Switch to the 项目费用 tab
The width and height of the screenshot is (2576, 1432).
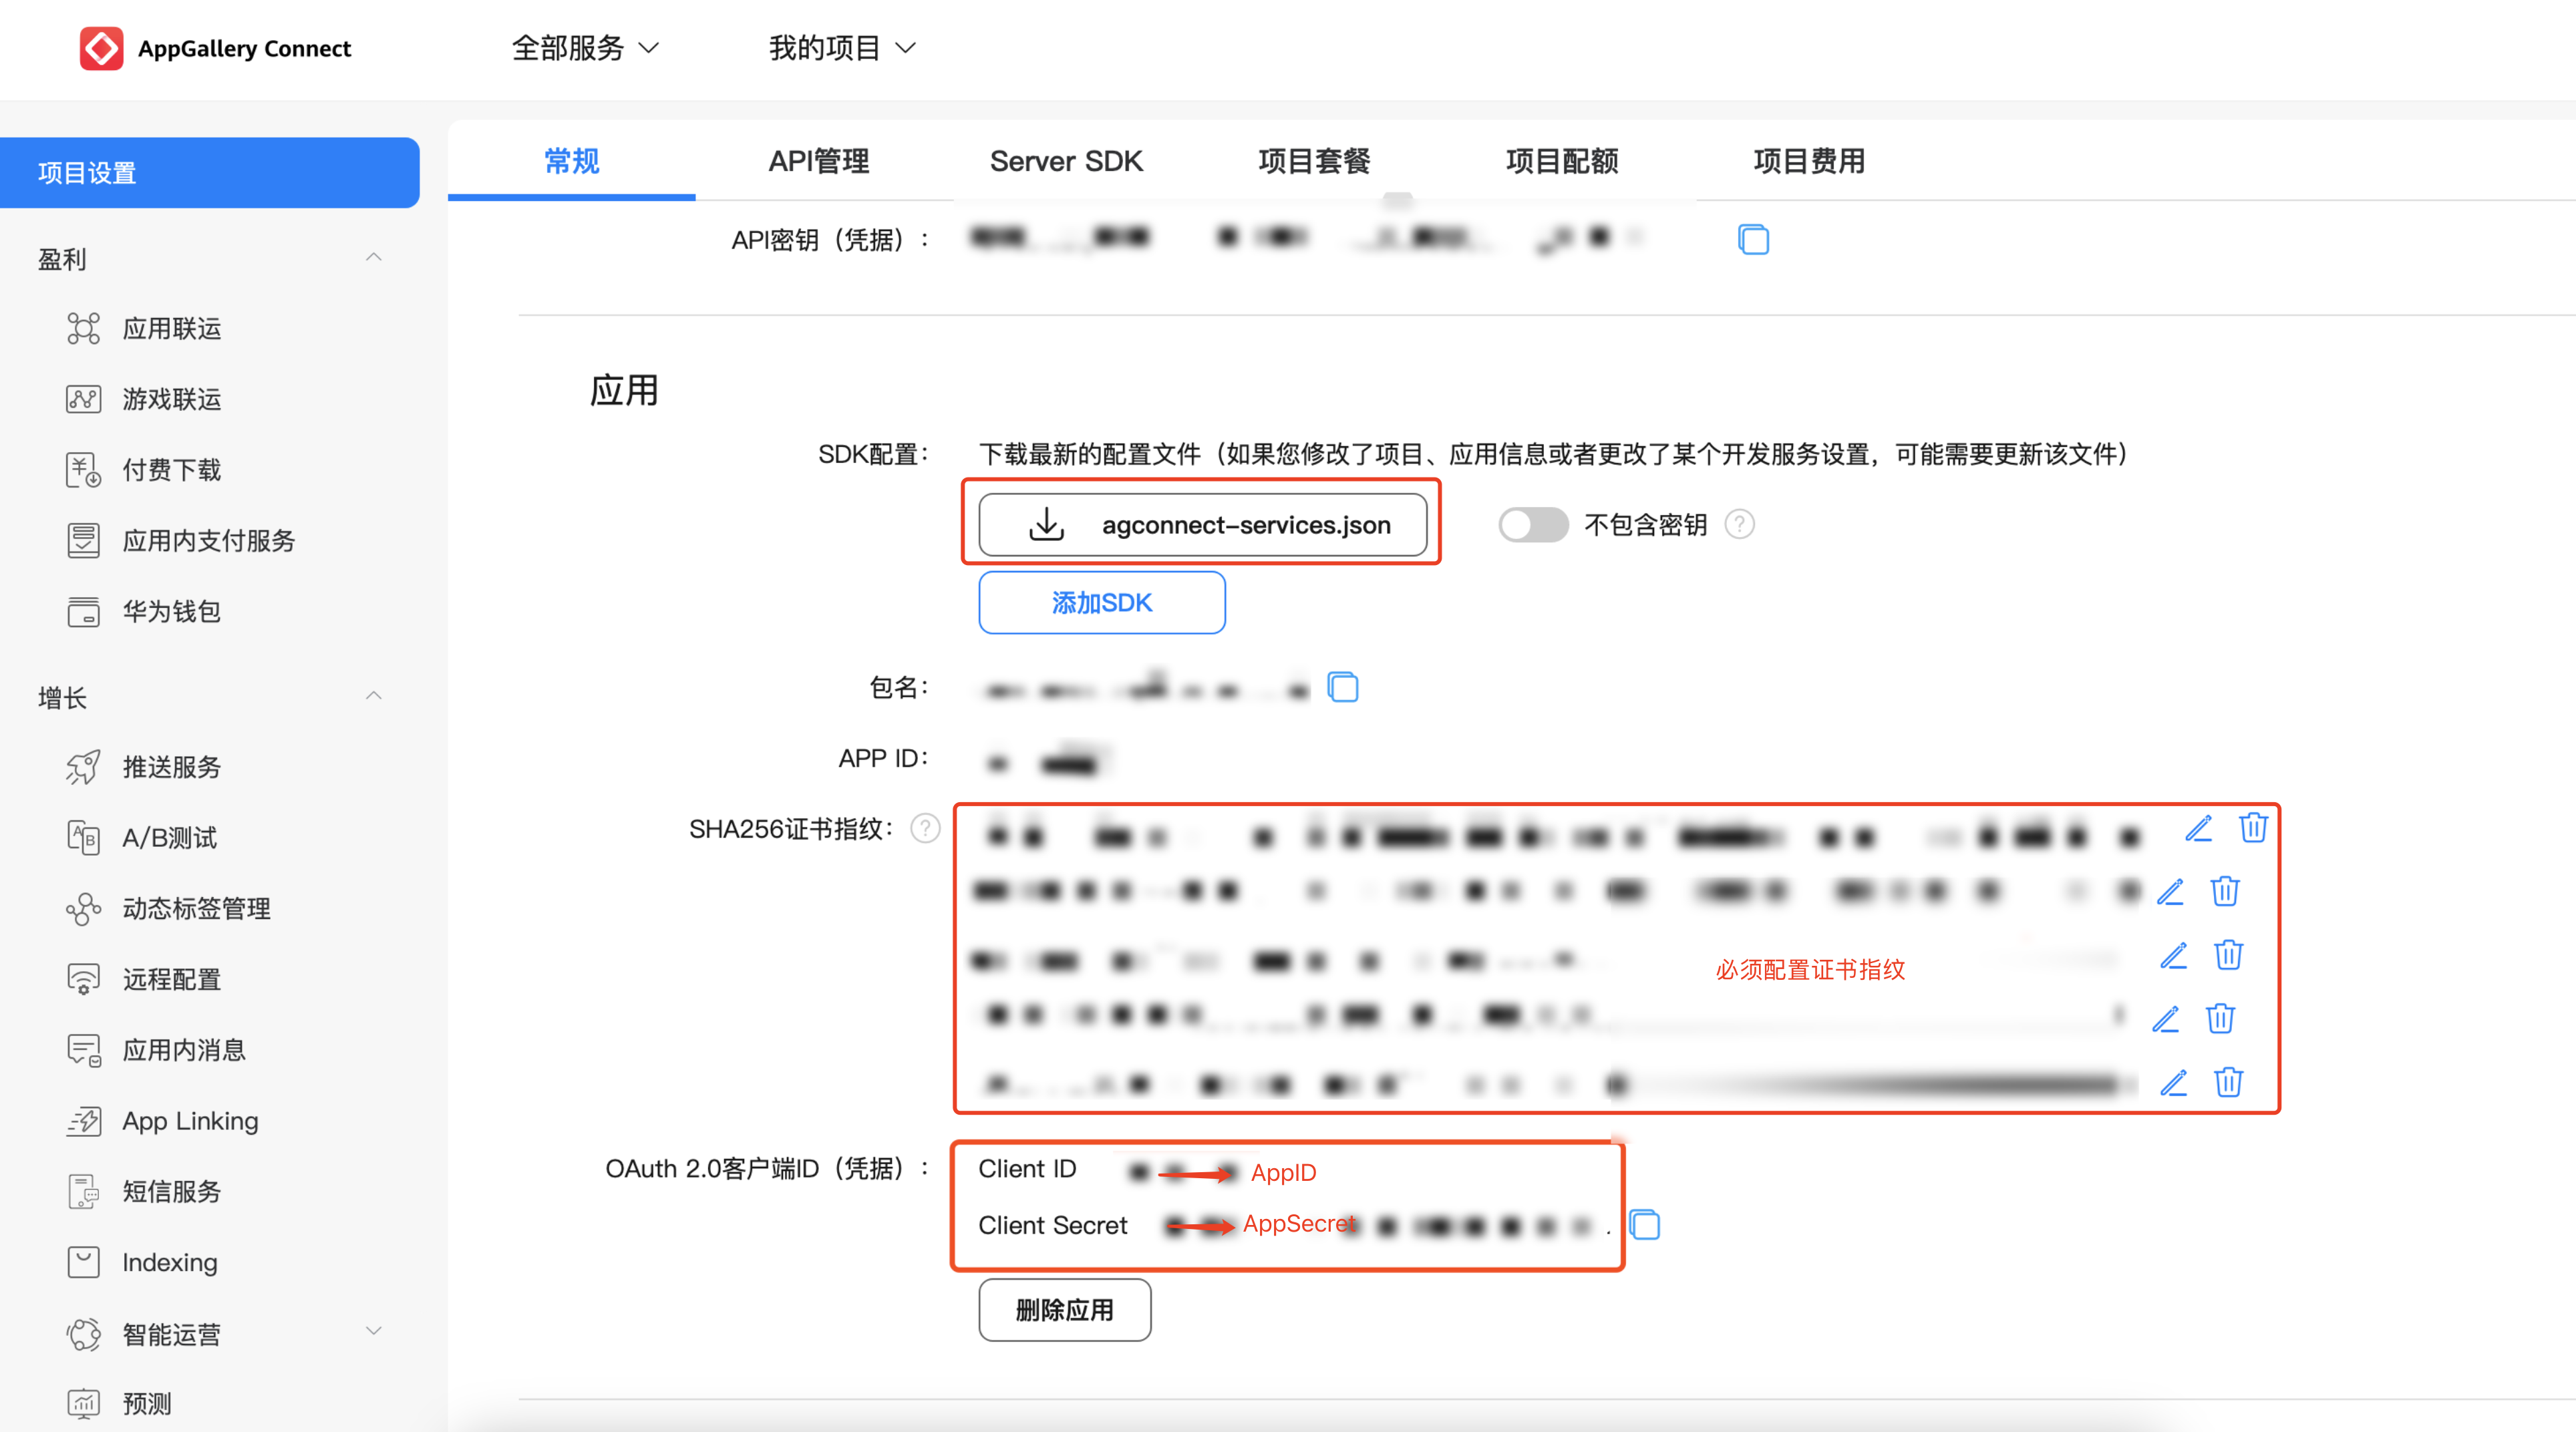(1809, 161)
